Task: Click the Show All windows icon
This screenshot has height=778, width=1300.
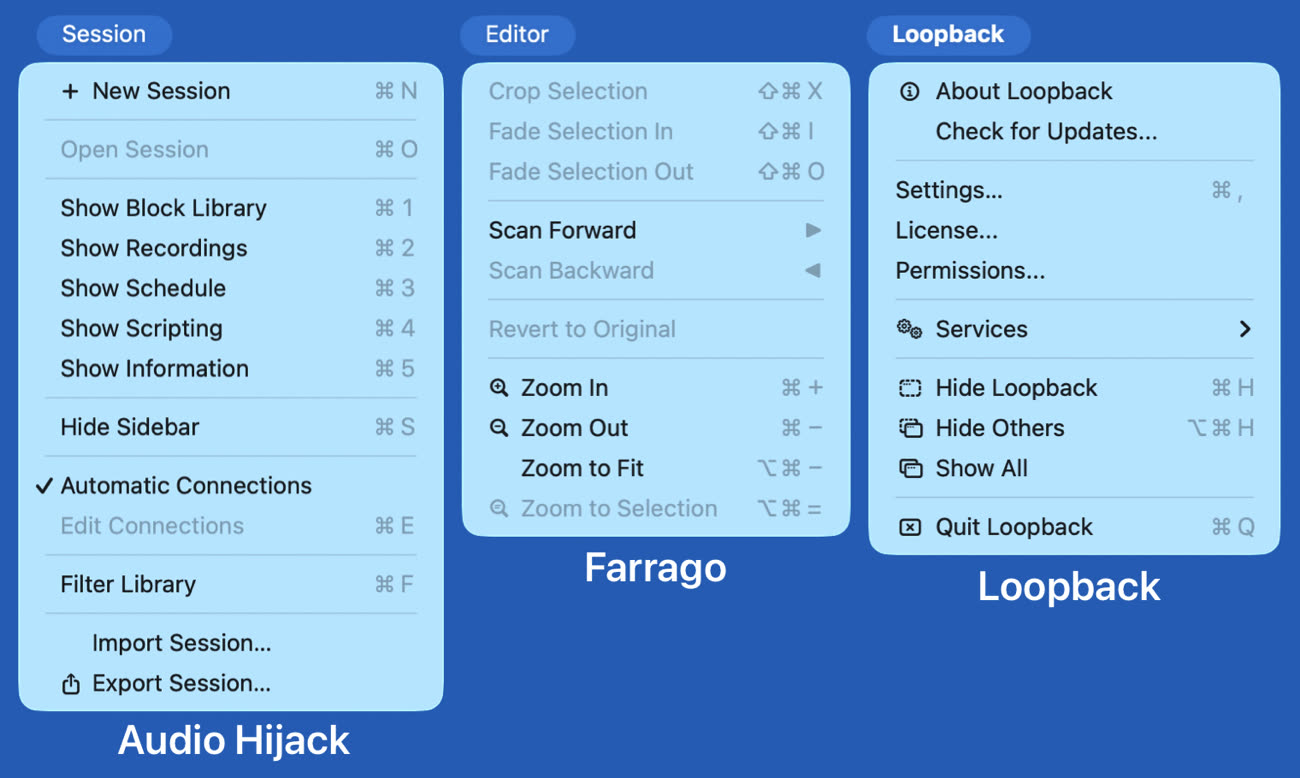Action: 909,468
